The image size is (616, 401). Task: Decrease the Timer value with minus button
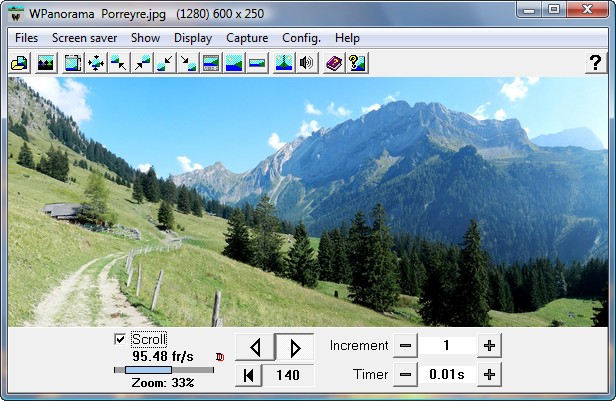point(405,375)
